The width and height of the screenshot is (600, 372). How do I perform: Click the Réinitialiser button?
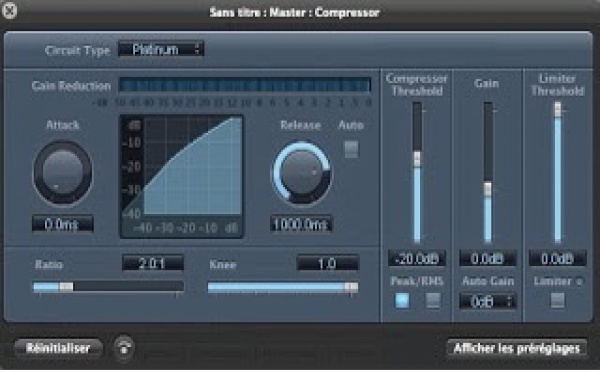59,348
